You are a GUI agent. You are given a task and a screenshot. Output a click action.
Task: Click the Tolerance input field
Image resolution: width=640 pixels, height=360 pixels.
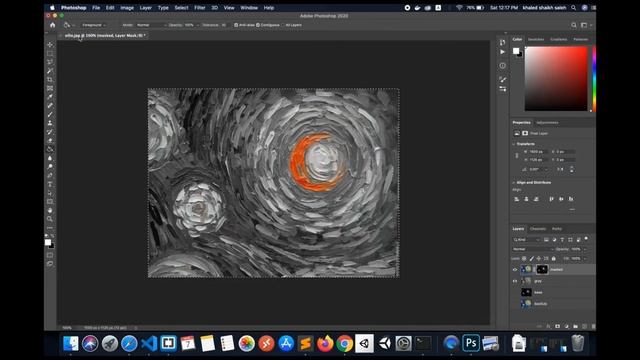(224, 25)
